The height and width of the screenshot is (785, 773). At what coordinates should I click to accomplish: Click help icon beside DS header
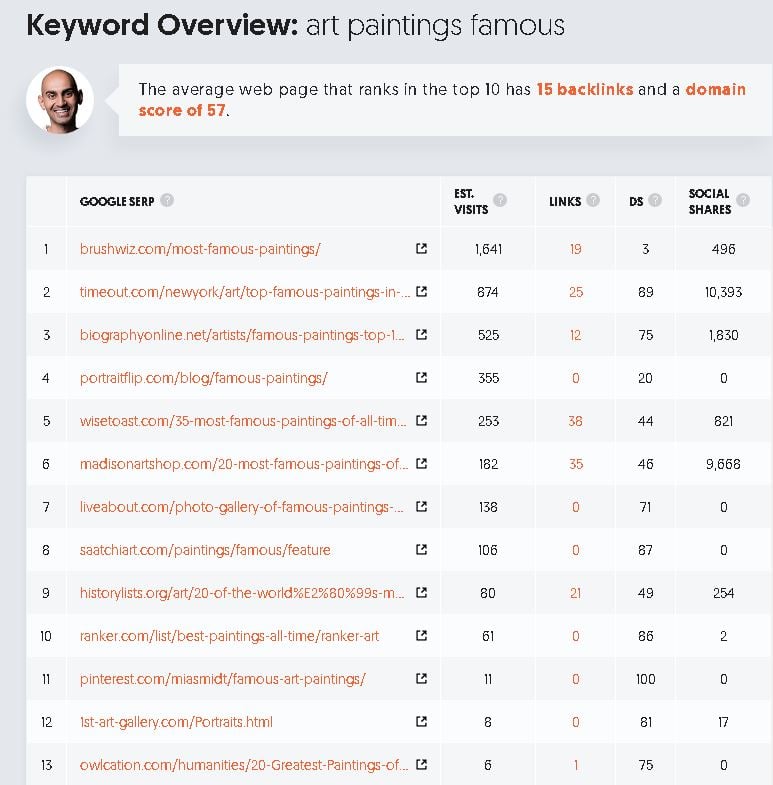click(655, 200)
